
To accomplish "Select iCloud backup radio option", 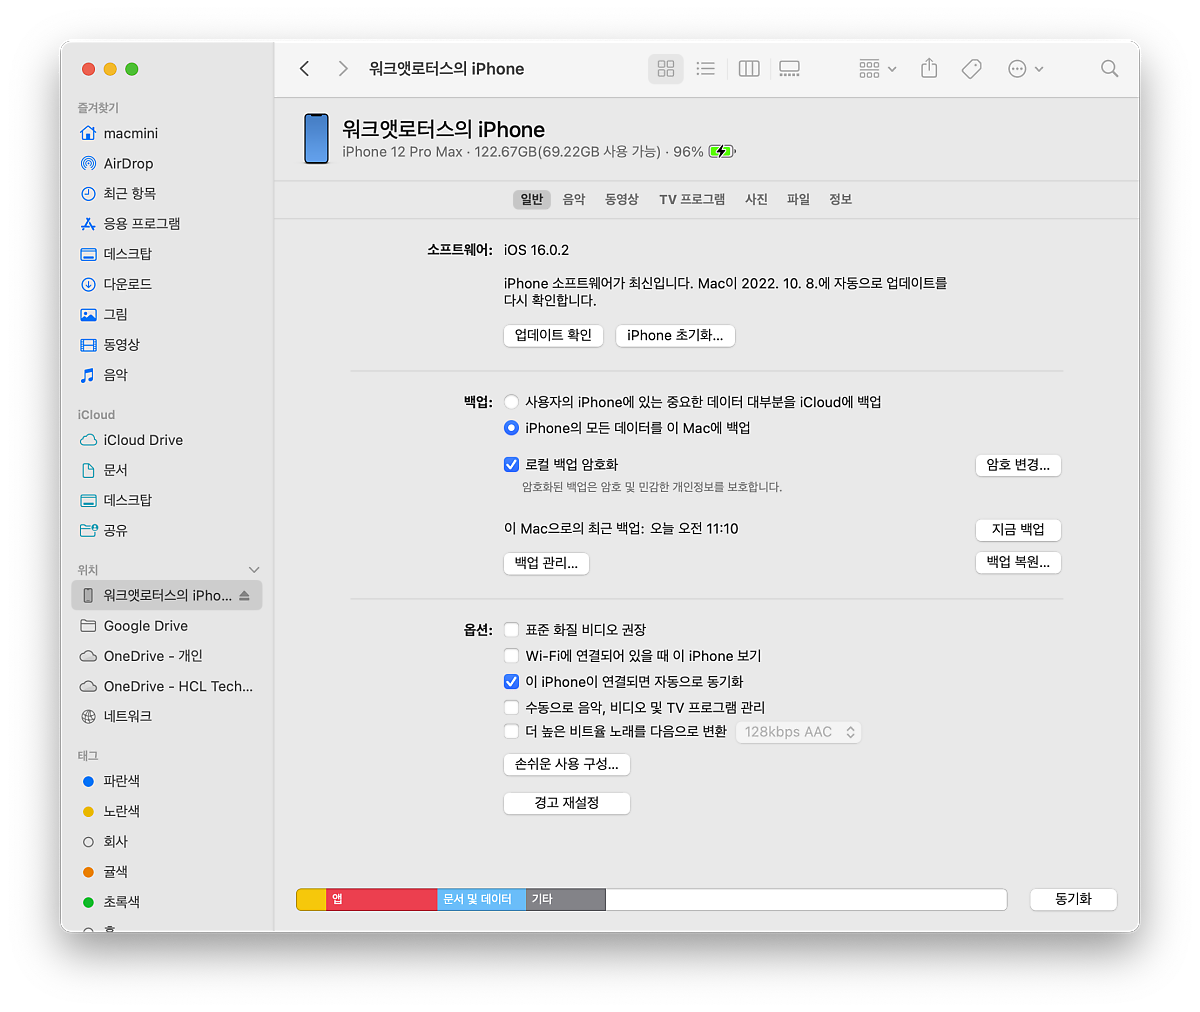I will 511,402.
